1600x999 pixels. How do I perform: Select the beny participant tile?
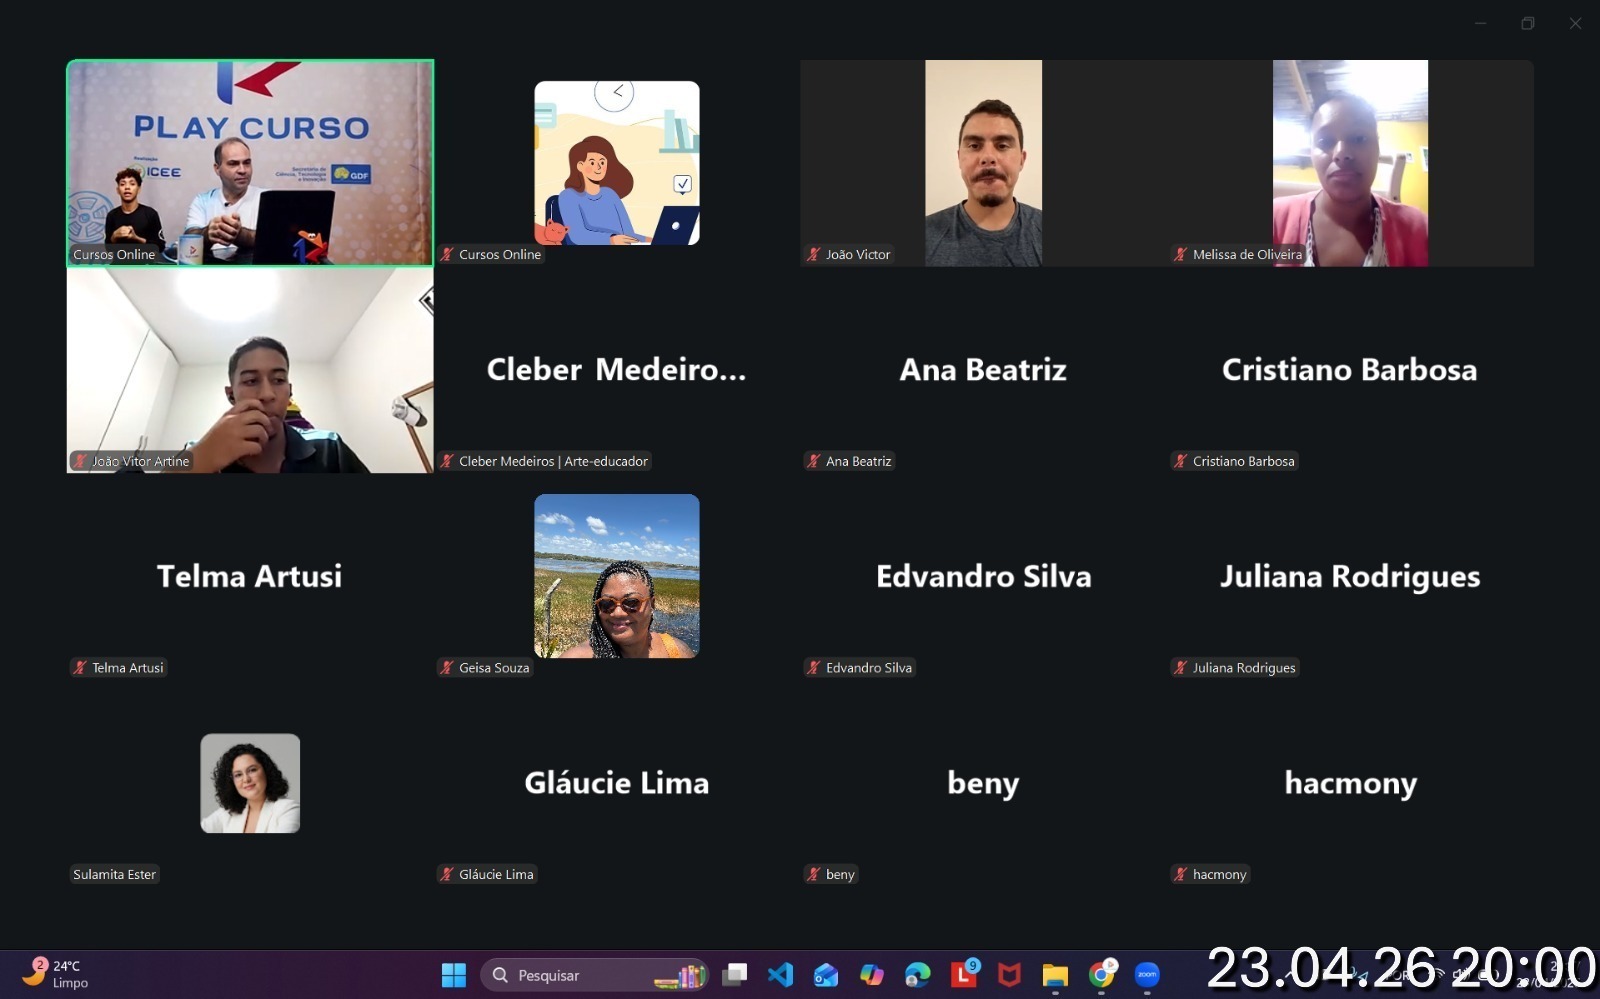pos(983,783)
